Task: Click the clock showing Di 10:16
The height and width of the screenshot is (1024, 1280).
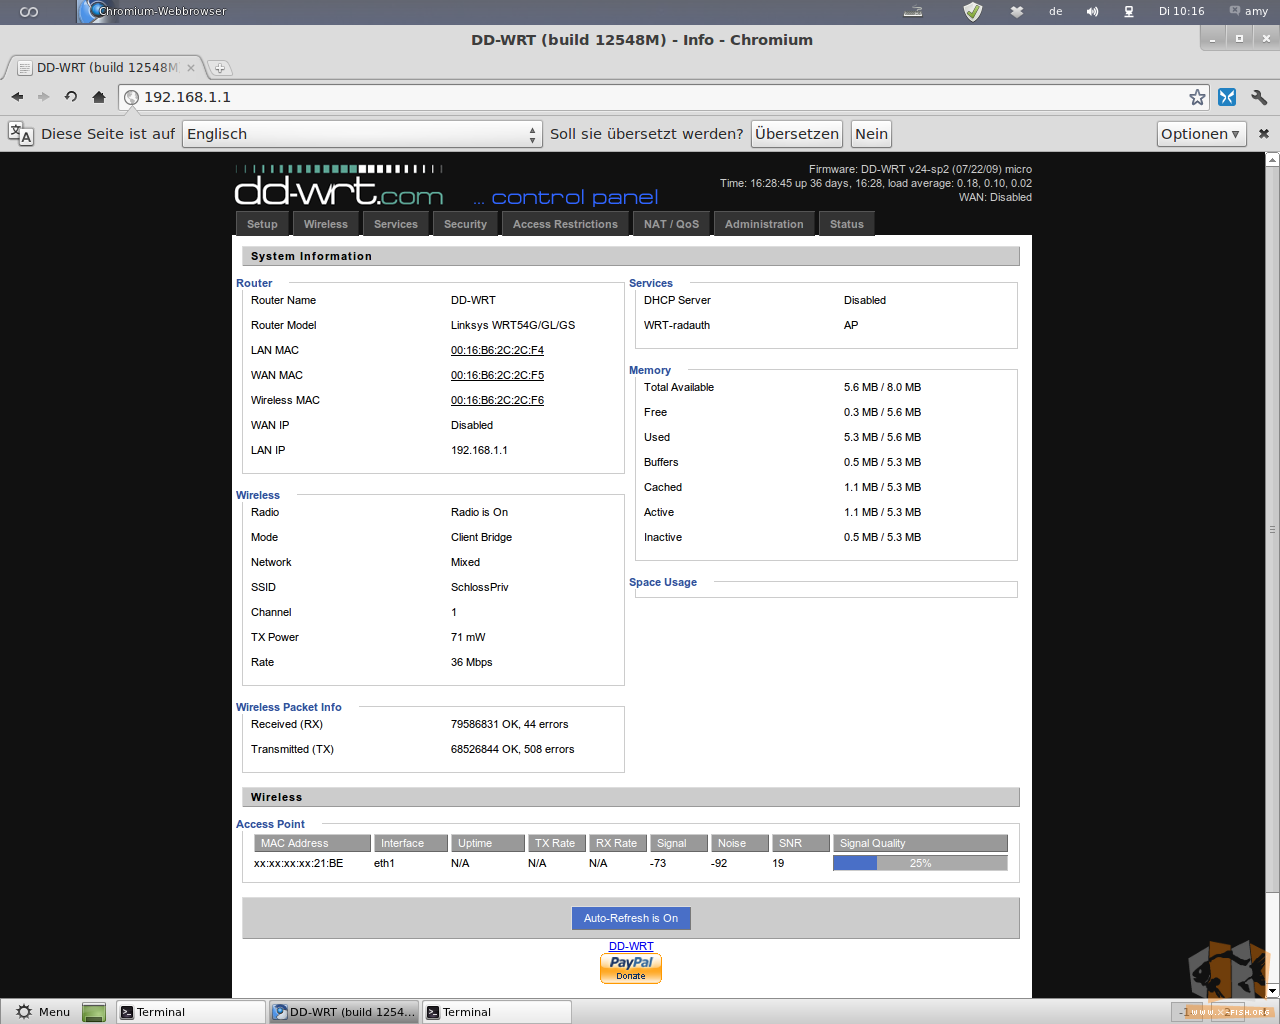Action: [1181, 11]
